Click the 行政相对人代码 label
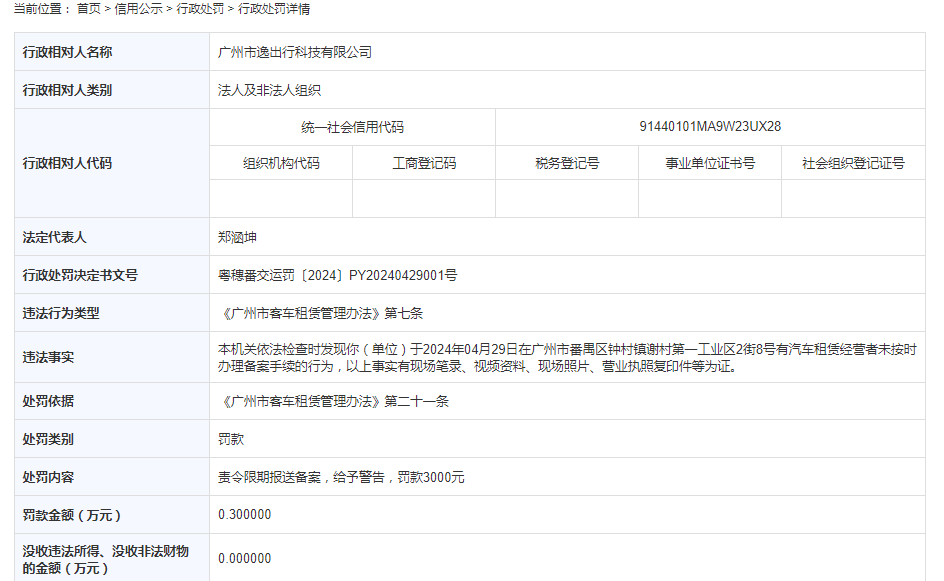 [67, 163]
